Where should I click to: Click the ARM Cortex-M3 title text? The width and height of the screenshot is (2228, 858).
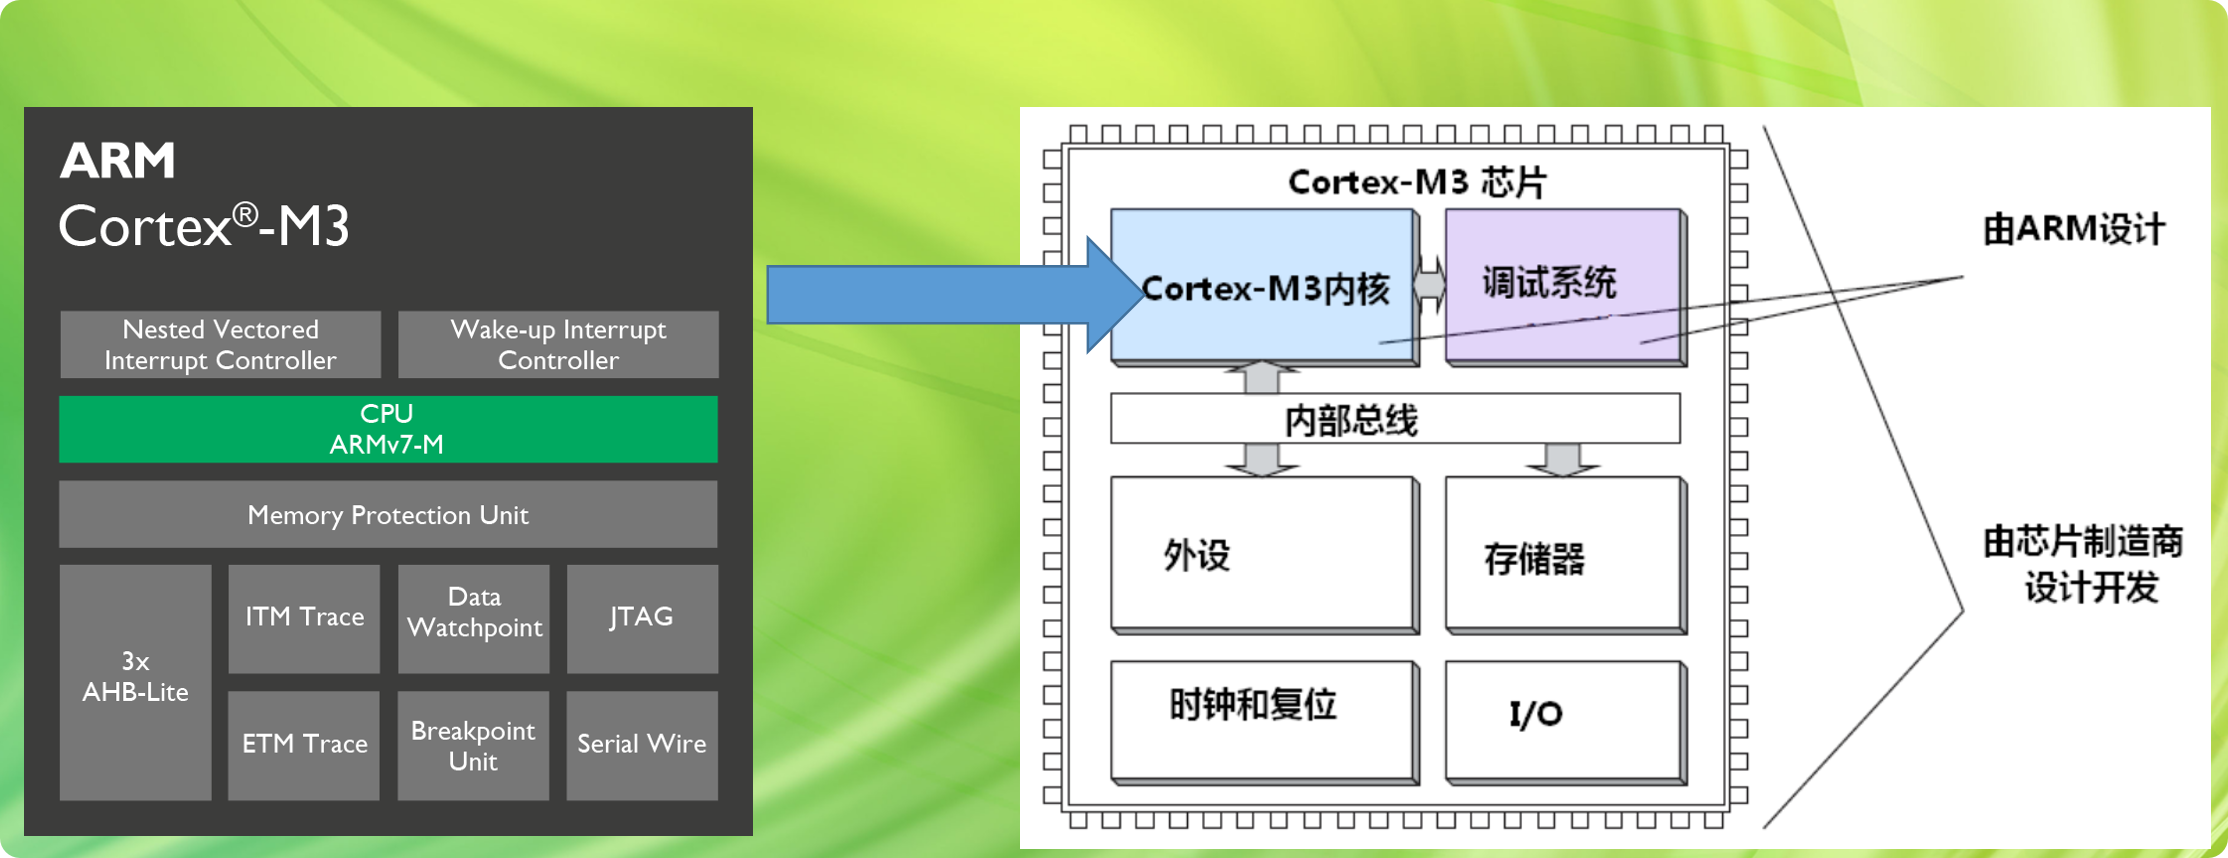204,195
